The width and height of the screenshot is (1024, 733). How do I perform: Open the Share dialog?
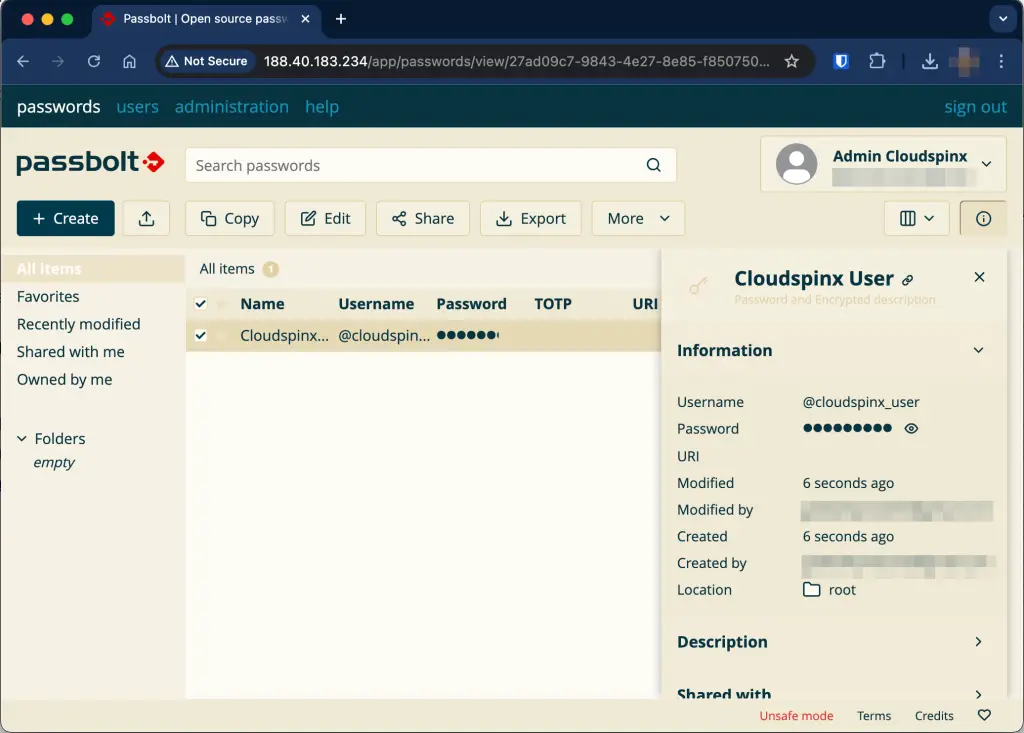click(x=422, y=218)
